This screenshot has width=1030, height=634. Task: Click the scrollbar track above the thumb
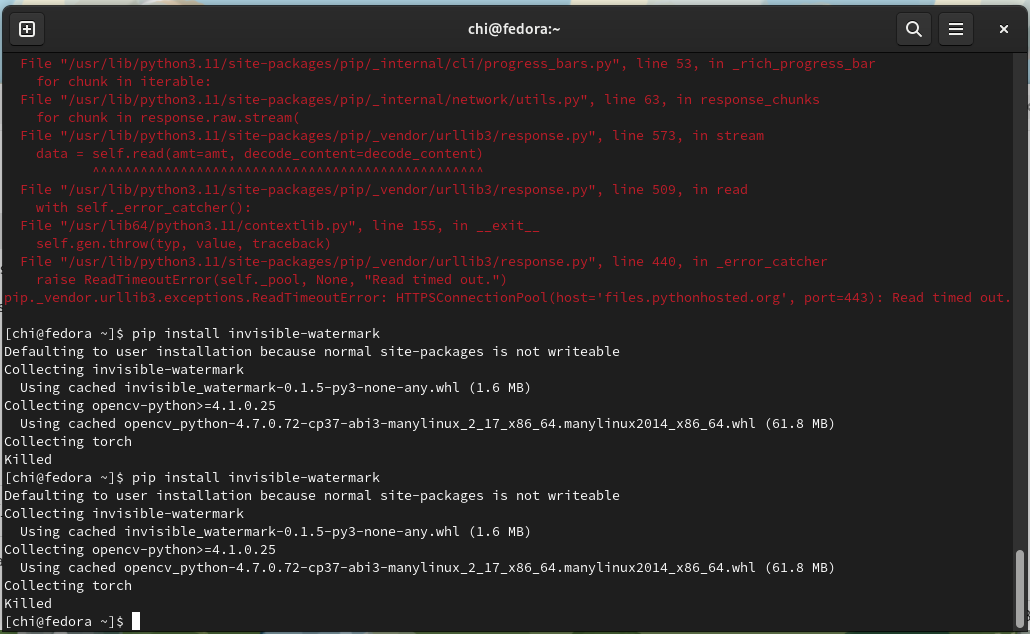point(1020,300)
